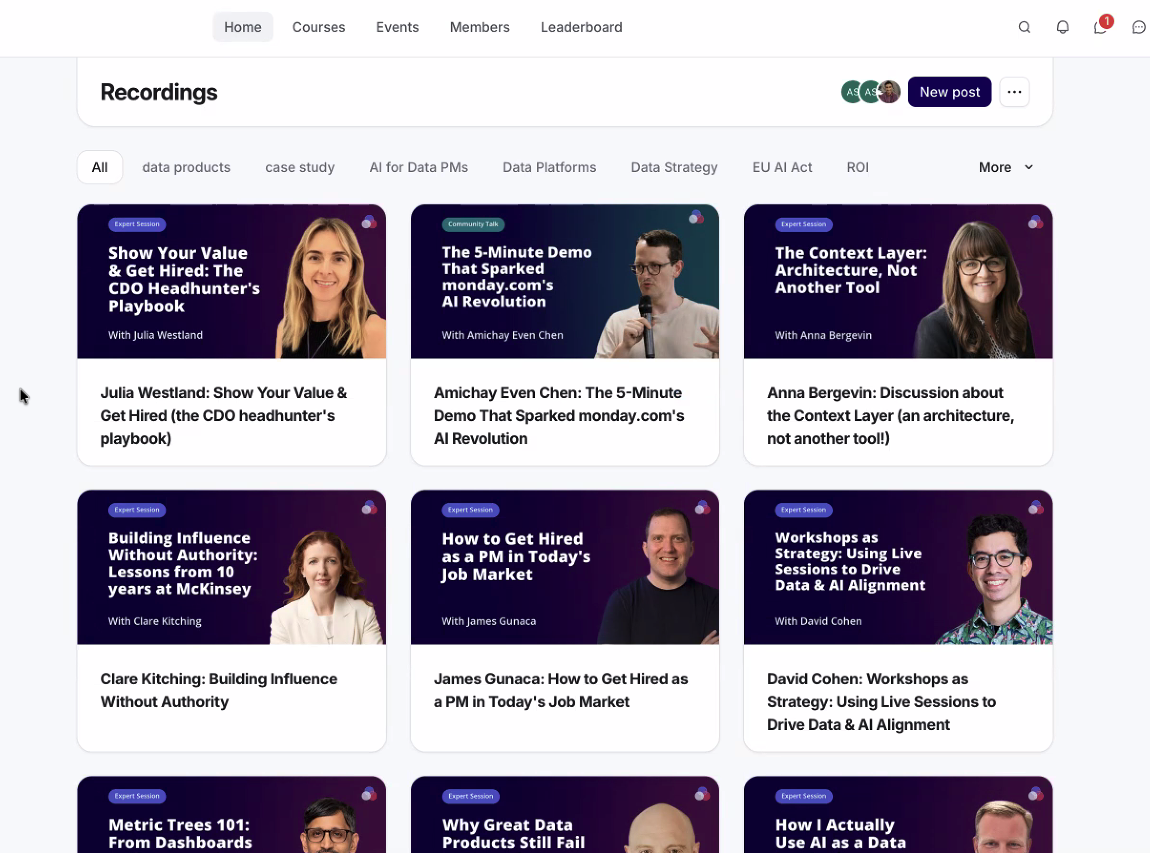Open the chat icon with red badge

[1101, 27]
